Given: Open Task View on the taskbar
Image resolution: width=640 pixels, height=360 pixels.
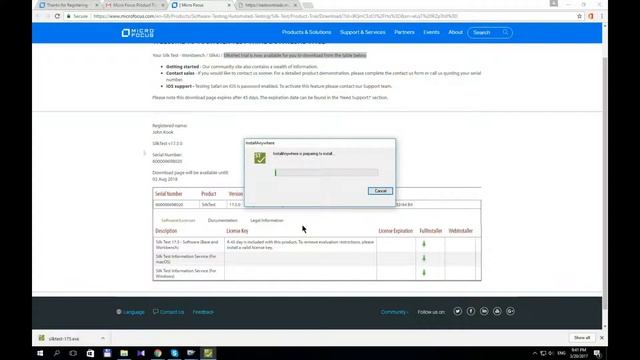Looking at the screenshot, I should (73, 353).
